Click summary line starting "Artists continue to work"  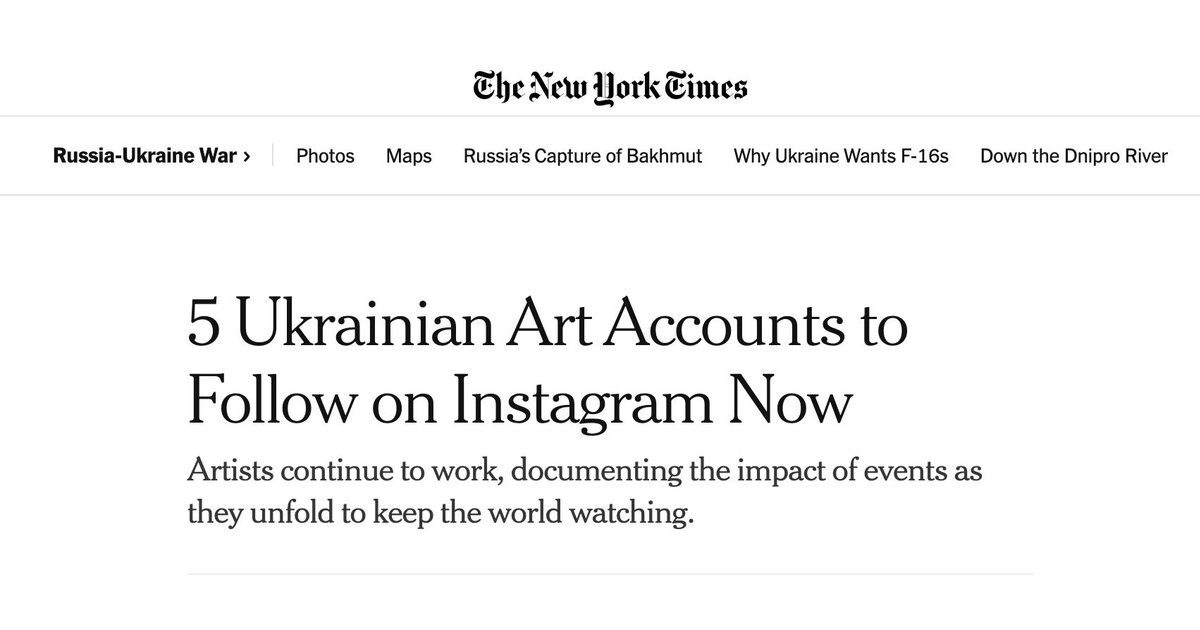click(584, 471)
